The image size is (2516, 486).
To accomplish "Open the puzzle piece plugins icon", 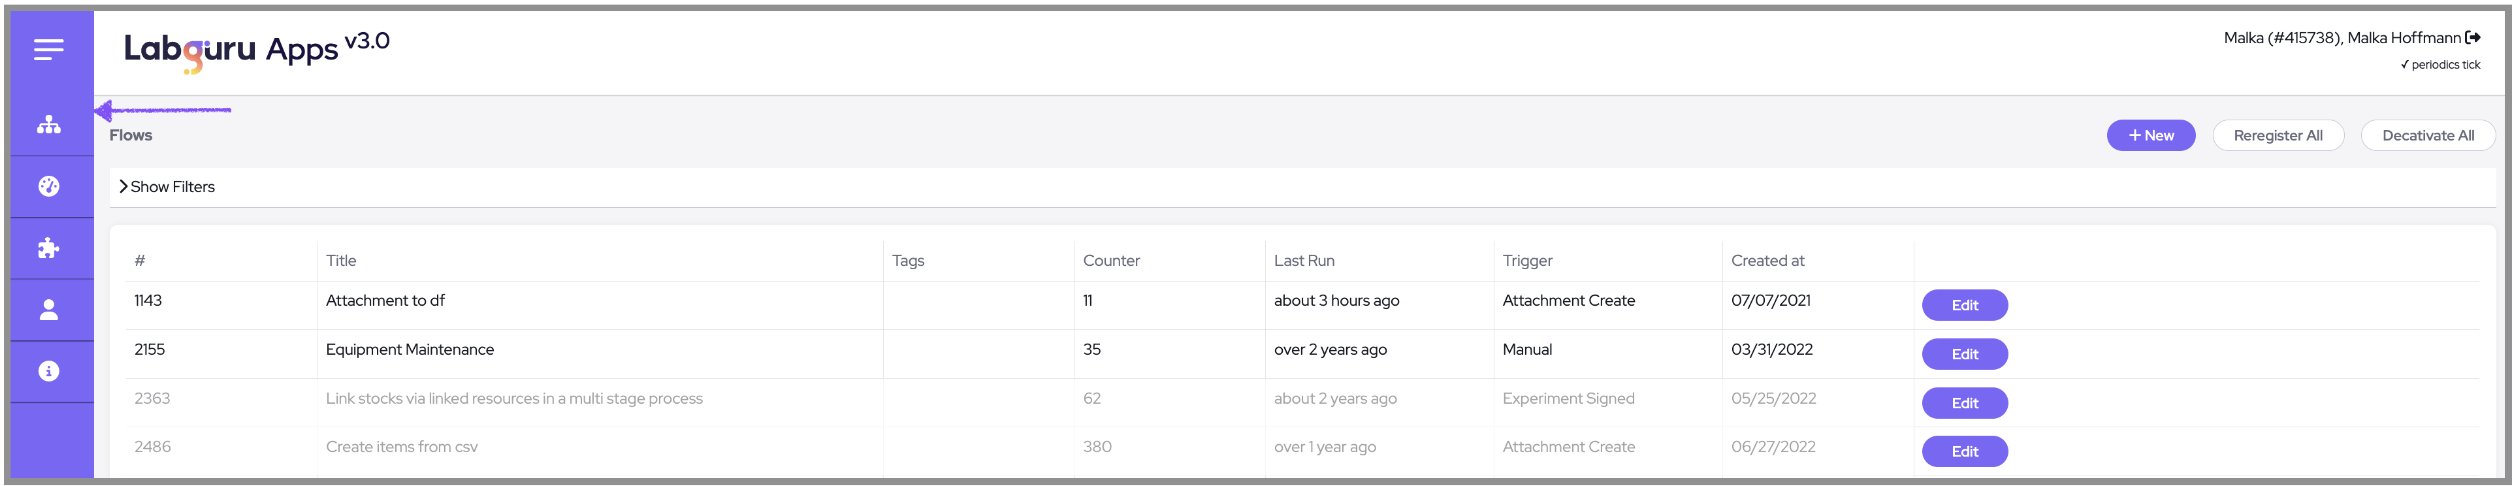I will [49, 248].
